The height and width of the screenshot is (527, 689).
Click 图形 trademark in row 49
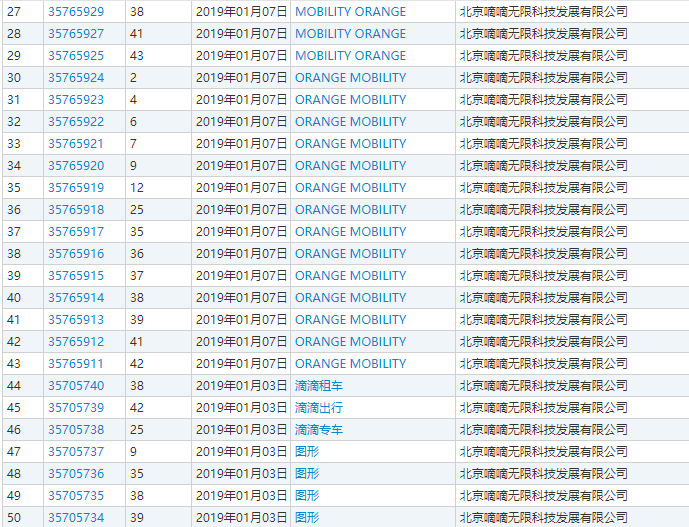click(x=307, y=495)
